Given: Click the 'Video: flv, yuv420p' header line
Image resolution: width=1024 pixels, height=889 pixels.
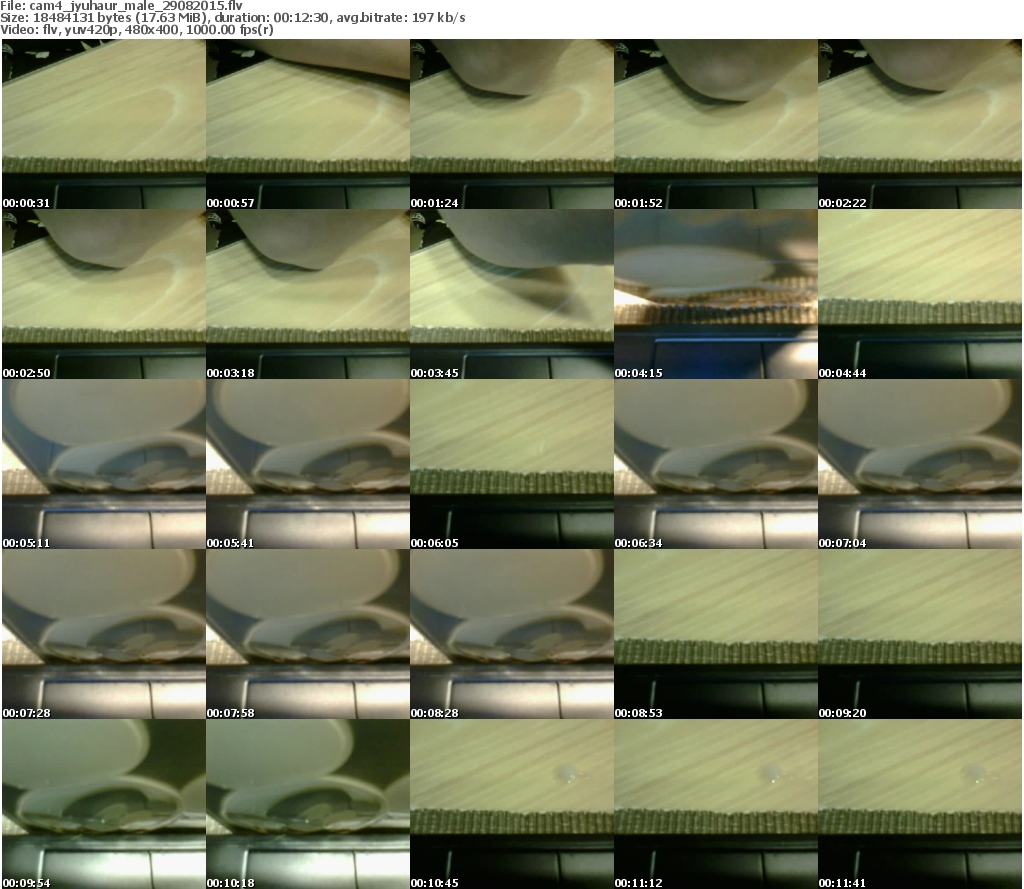Looking at the screenshot, I should pyautogui.click(x=136, y=30).
